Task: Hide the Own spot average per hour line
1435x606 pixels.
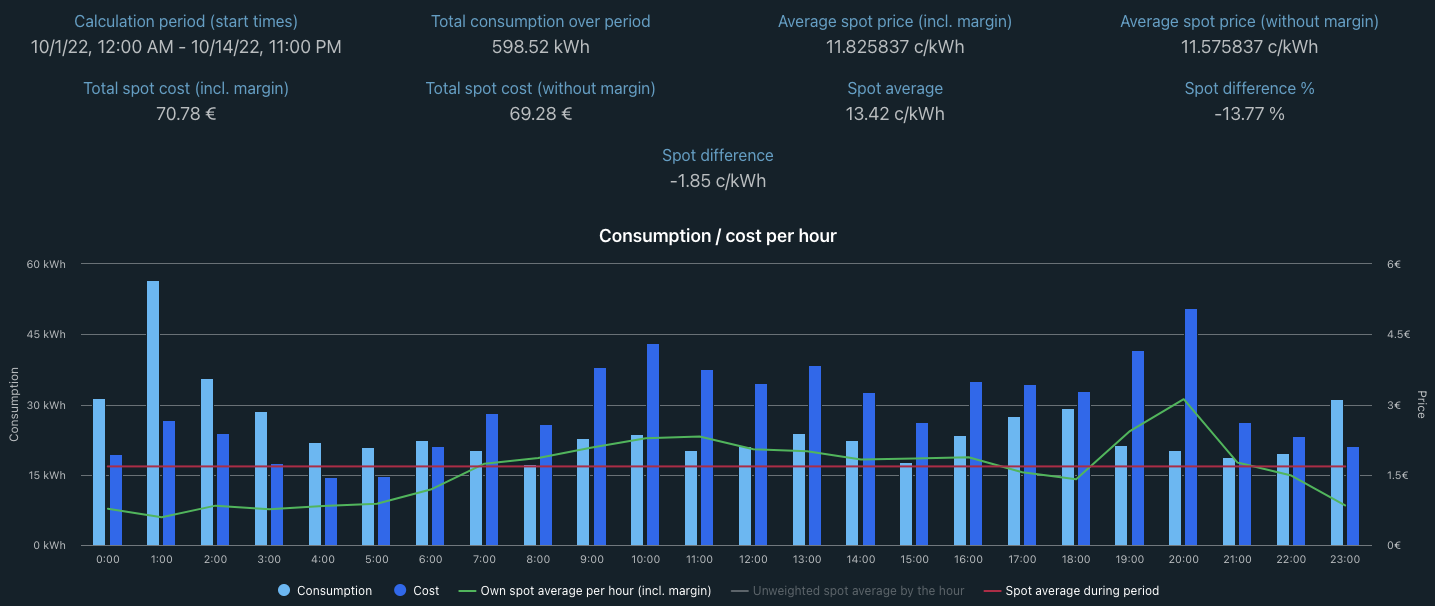Action: [x=585, y=591]
